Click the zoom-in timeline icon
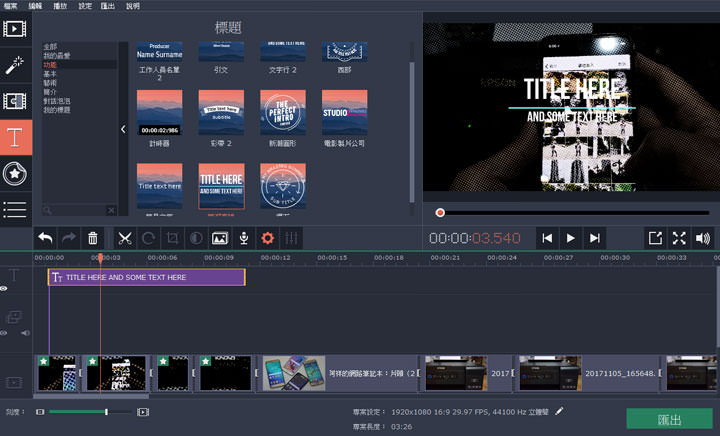The width and height of the screenshot is (720, 436). [143, 412]
